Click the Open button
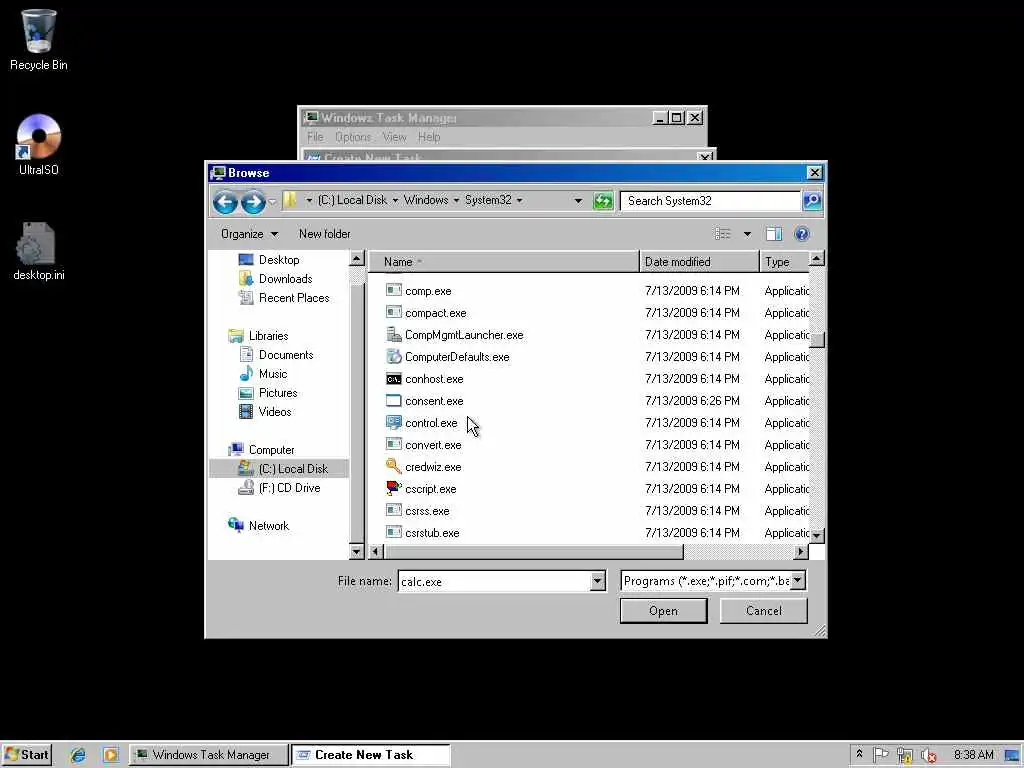The image size is (1024, 768). coord(664,611)
